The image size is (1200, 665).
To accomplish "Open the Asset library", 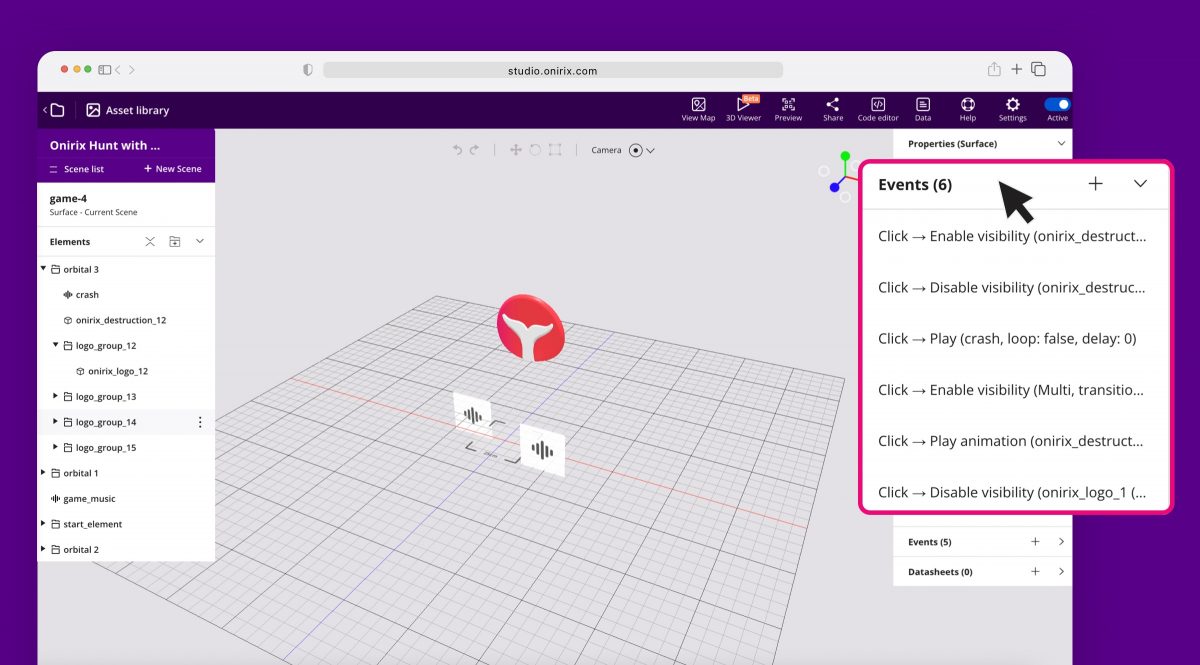I will click(x=129, y=110).
